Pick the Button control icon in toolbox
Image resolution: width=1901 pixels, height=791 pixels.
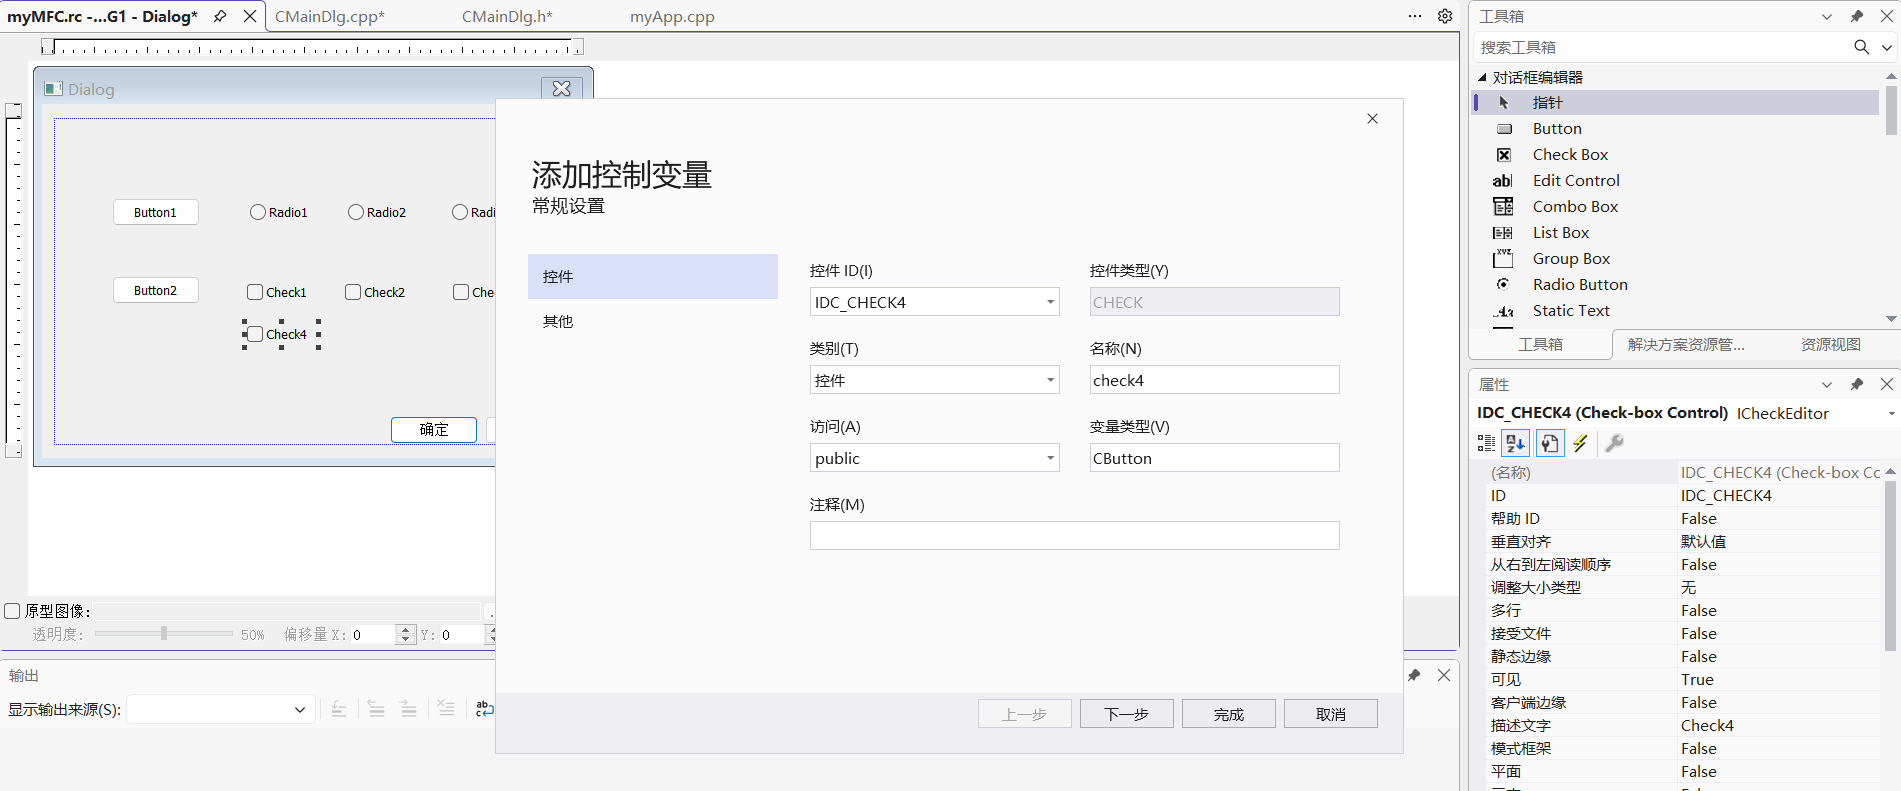[x=1504, y=129]
